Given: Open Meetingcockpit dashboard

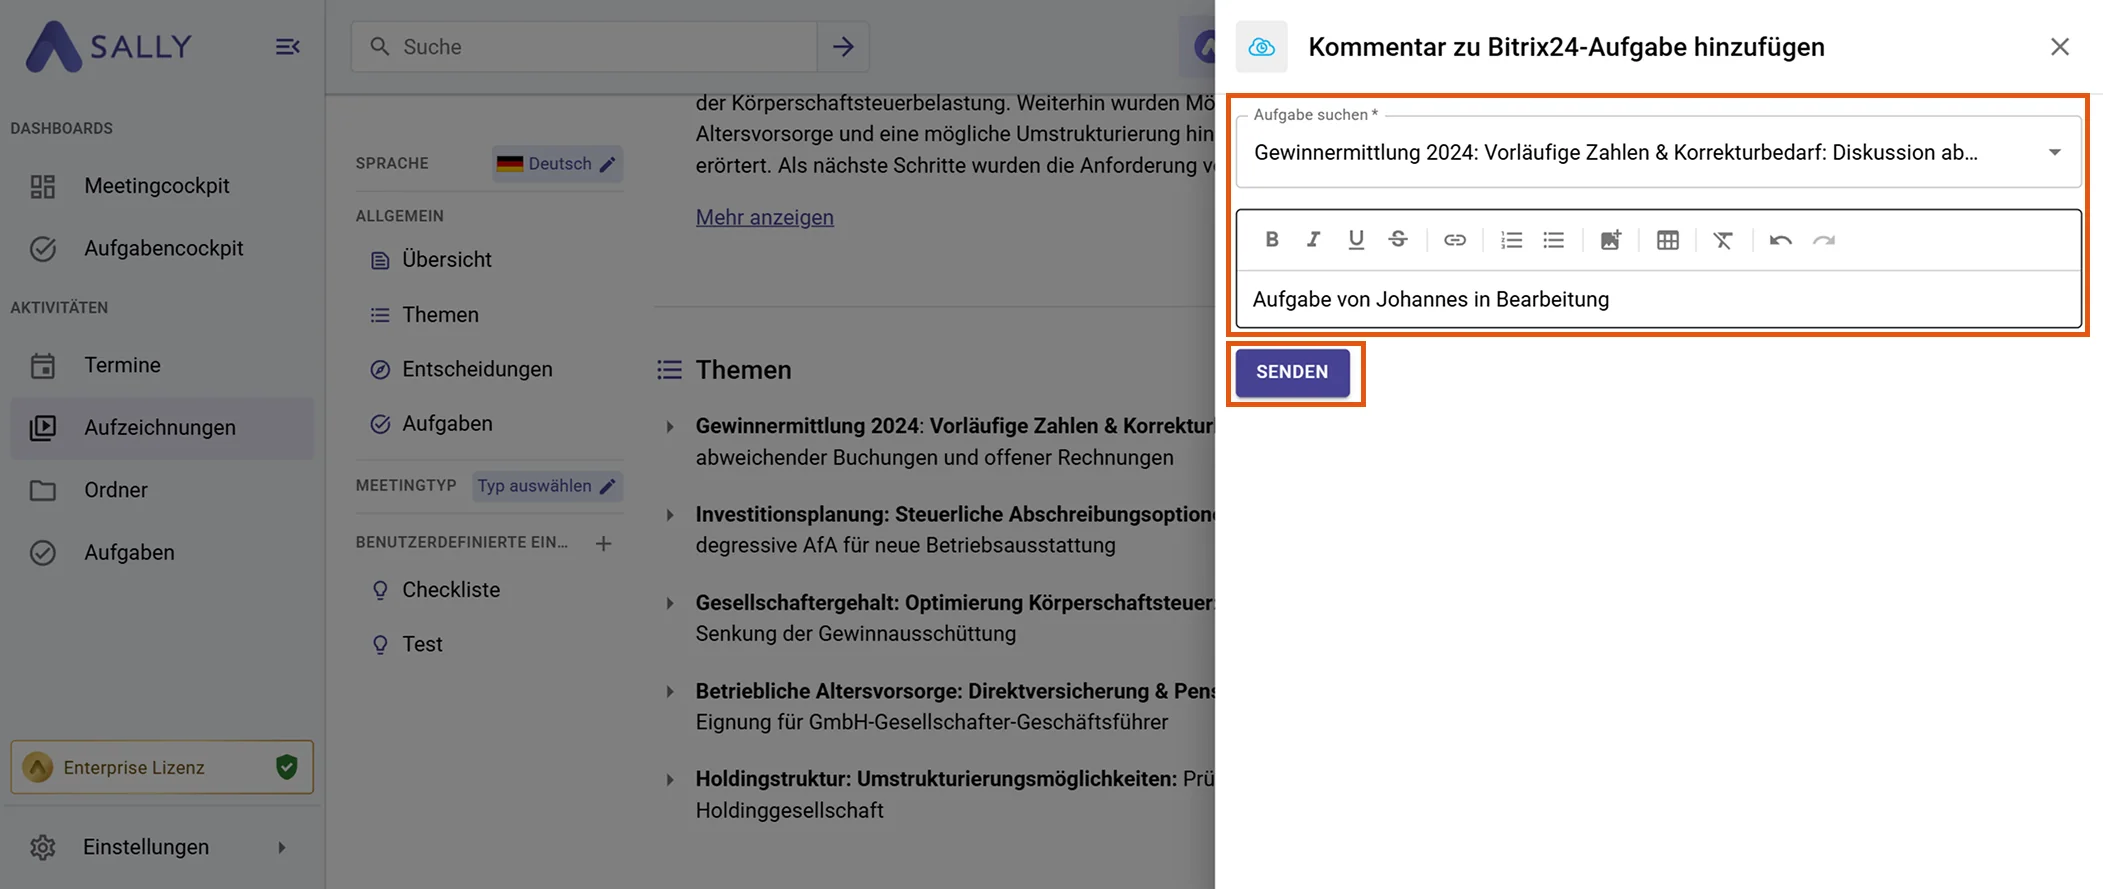Looking at the screenshot, I should click(162, 186).
